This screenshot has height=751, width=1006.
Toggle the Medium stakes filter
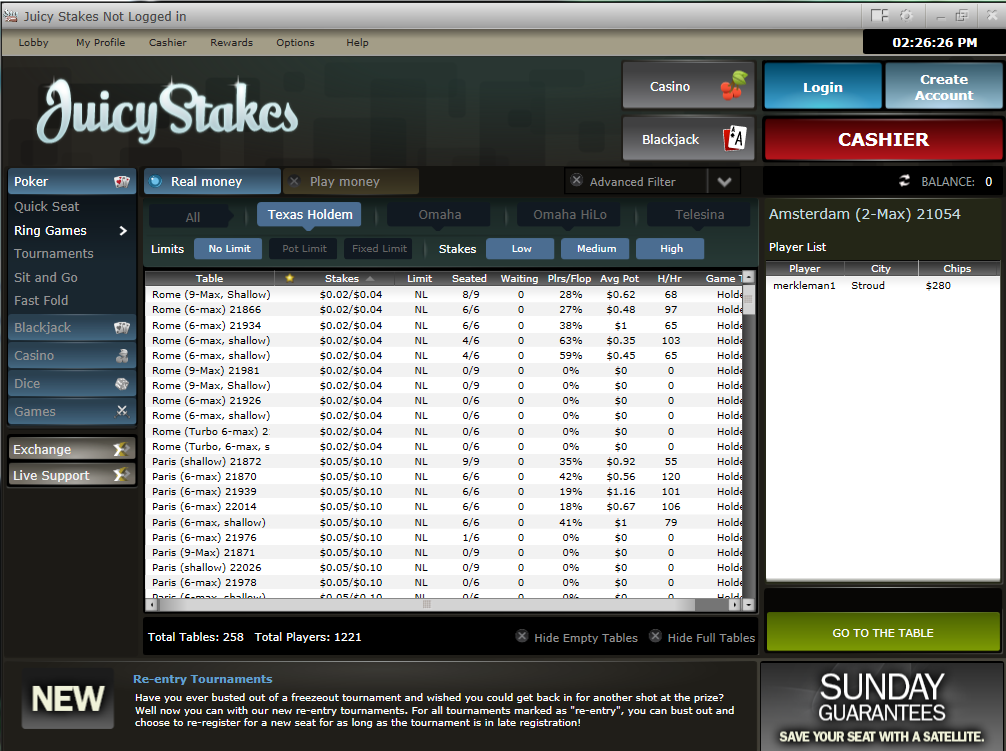[x=595, y=248]
